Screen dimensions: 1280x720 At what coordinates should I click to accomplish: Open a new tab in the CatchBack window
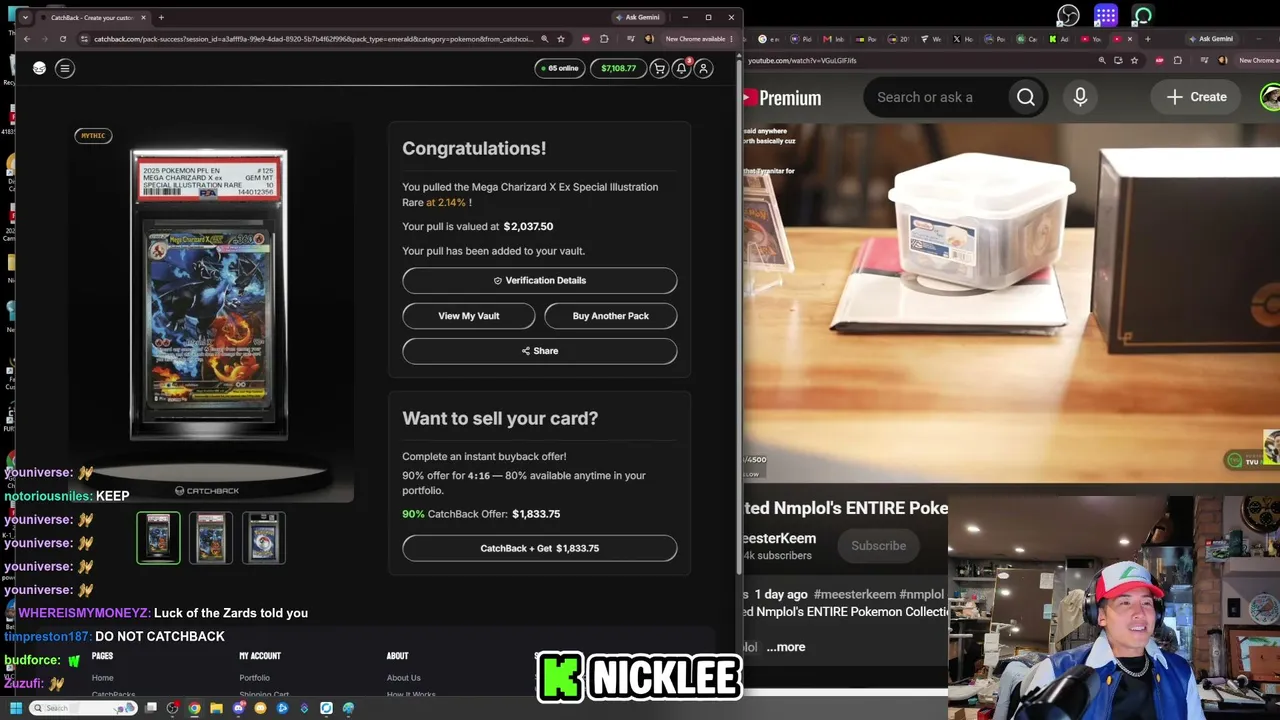161,17
